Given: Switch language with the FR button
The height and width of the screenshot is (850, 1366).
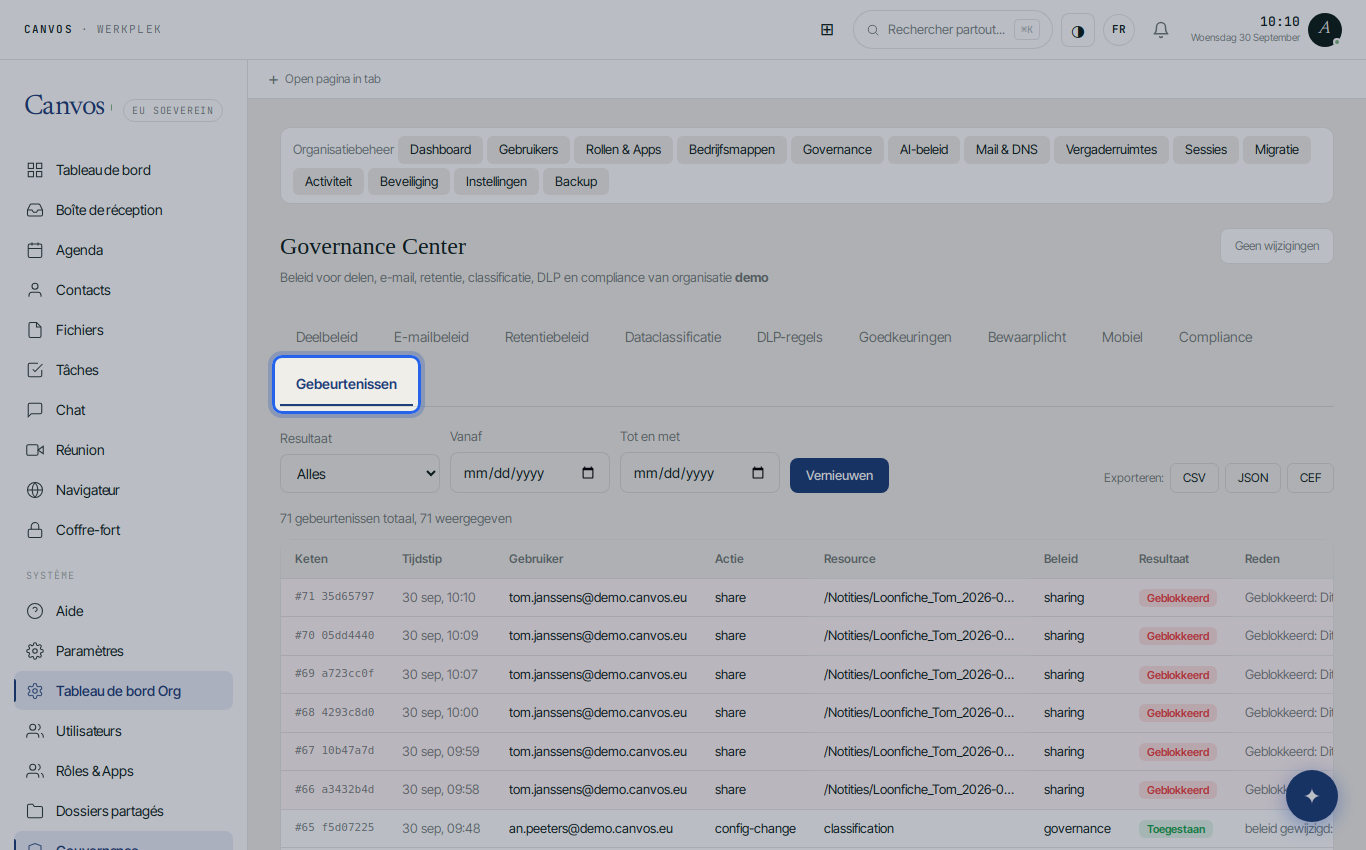Looking at the screenshot, I should (1119, 30).
